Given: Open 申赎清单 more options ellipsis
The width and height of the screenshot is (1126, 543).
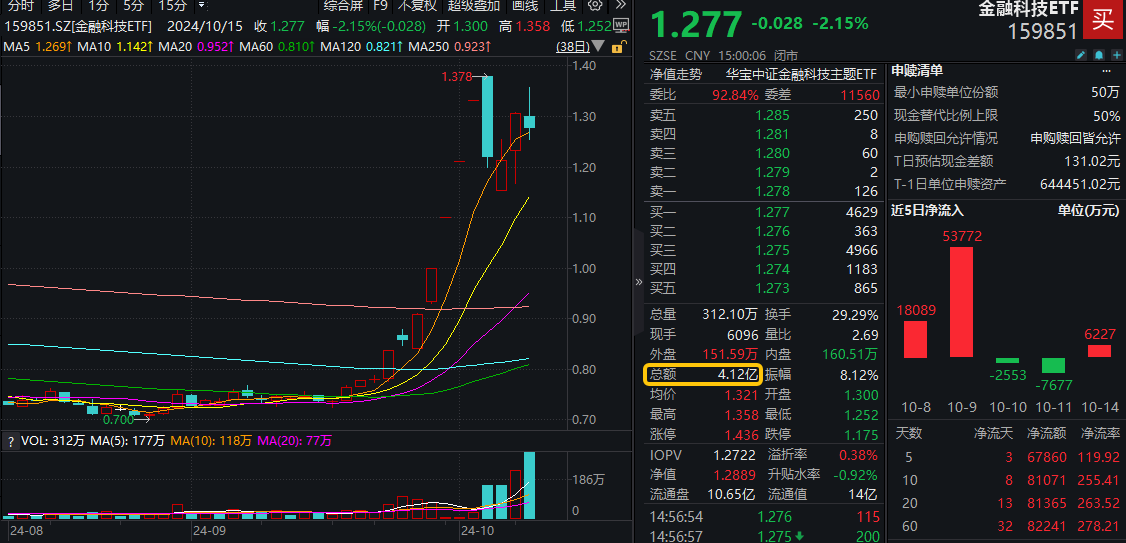Looking at the screenshot, I should tap(1105, 70).
